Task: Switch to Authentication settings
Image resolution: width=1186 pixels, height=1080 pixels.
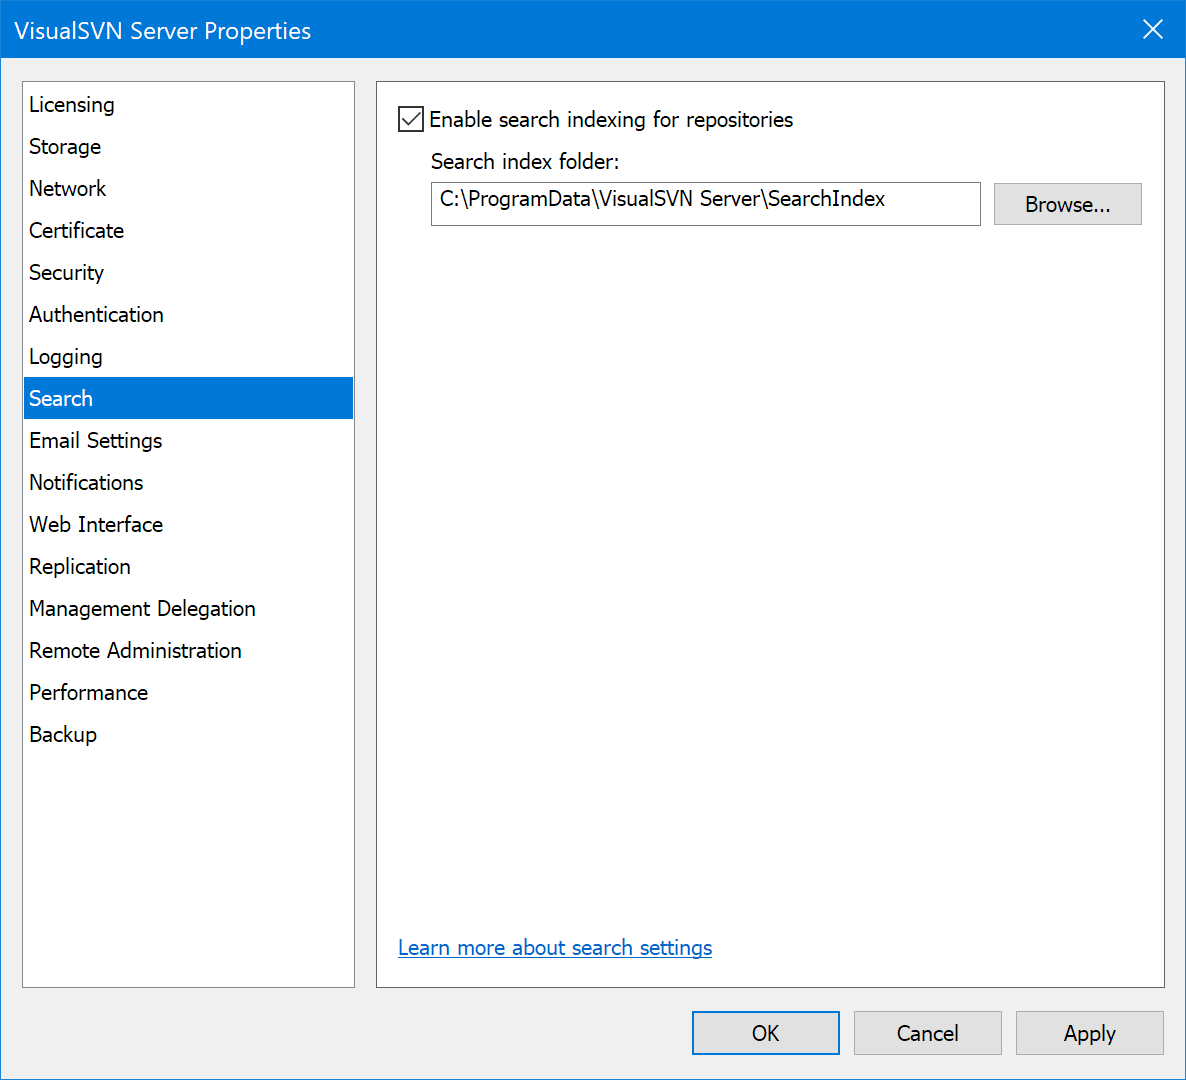Action: tap(188, 315)
